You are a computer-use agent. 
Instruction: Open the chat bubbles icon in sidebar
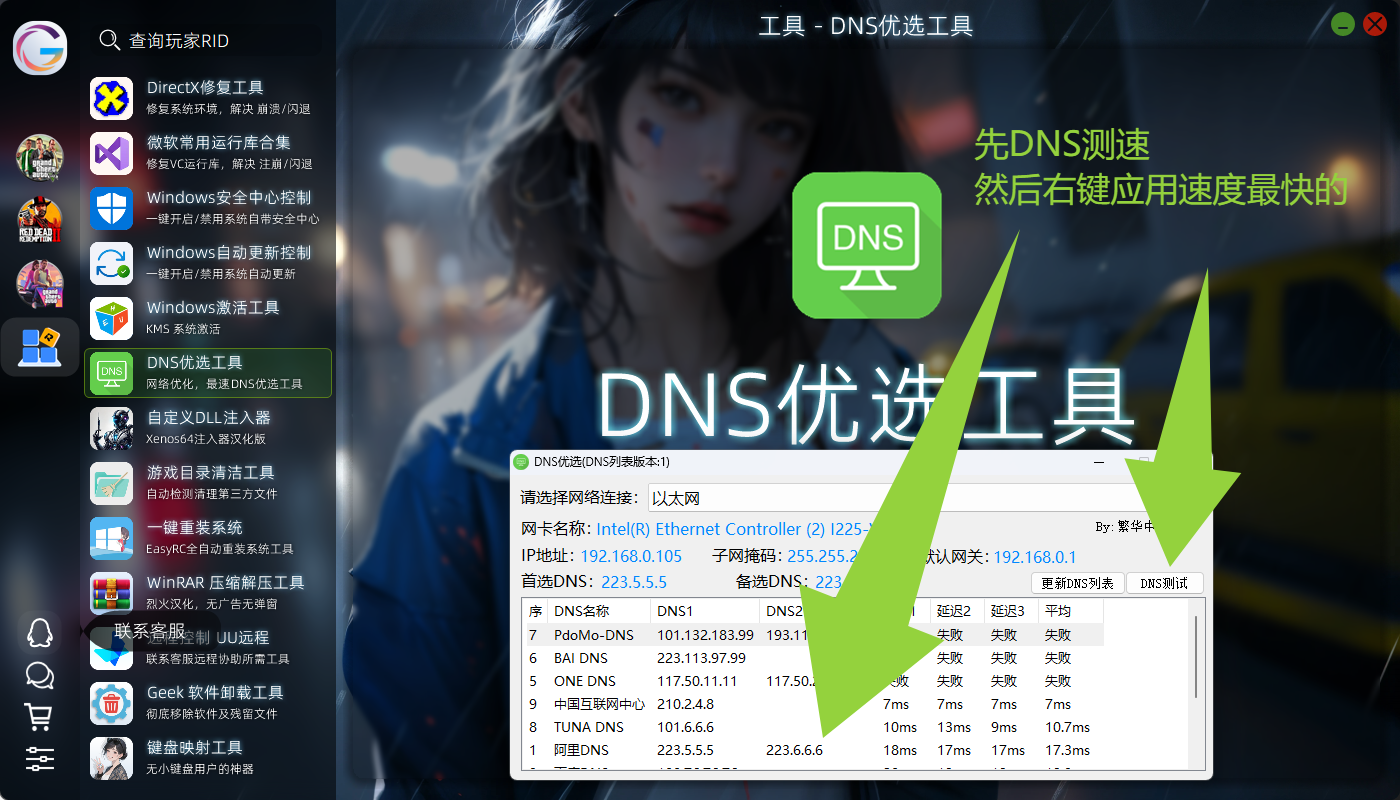(39, 676)
